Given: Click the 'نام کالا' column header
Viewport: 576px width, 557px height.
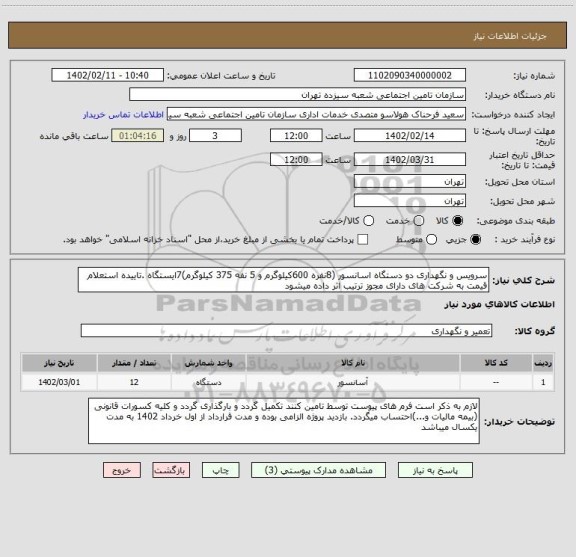Looking at the screenshot, I should click(353, 363).
